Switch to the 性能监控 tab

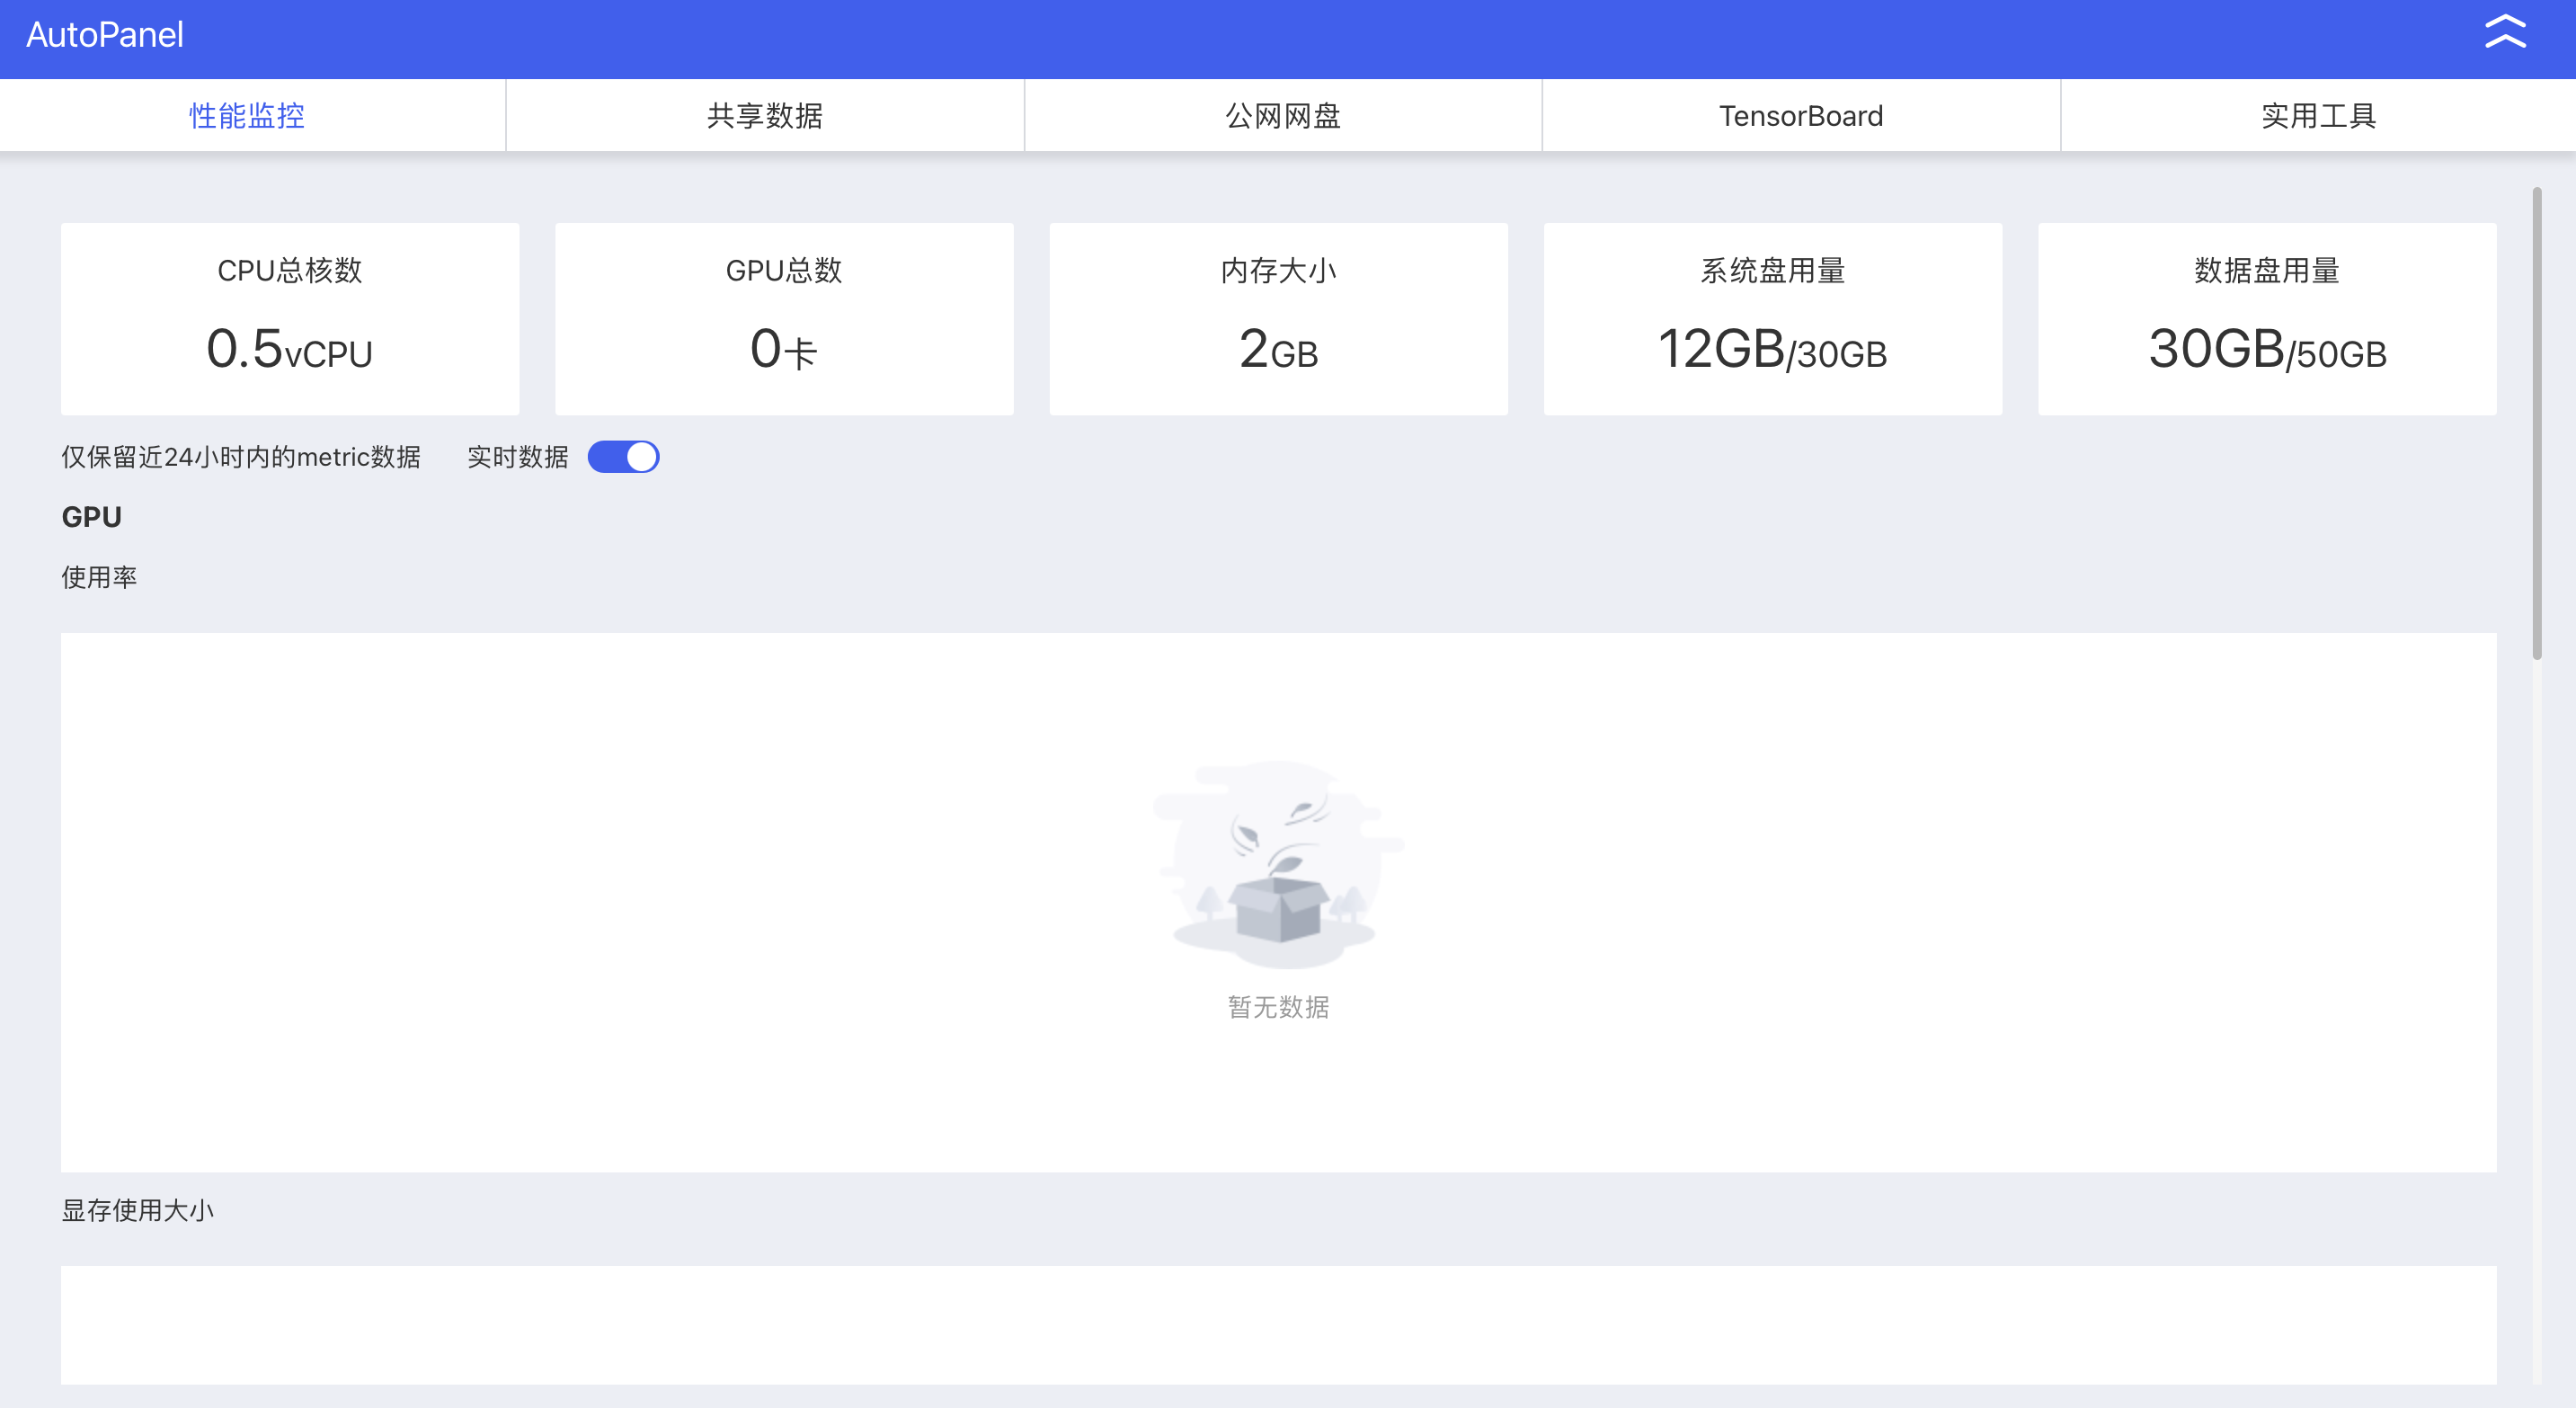click(247, 116)
